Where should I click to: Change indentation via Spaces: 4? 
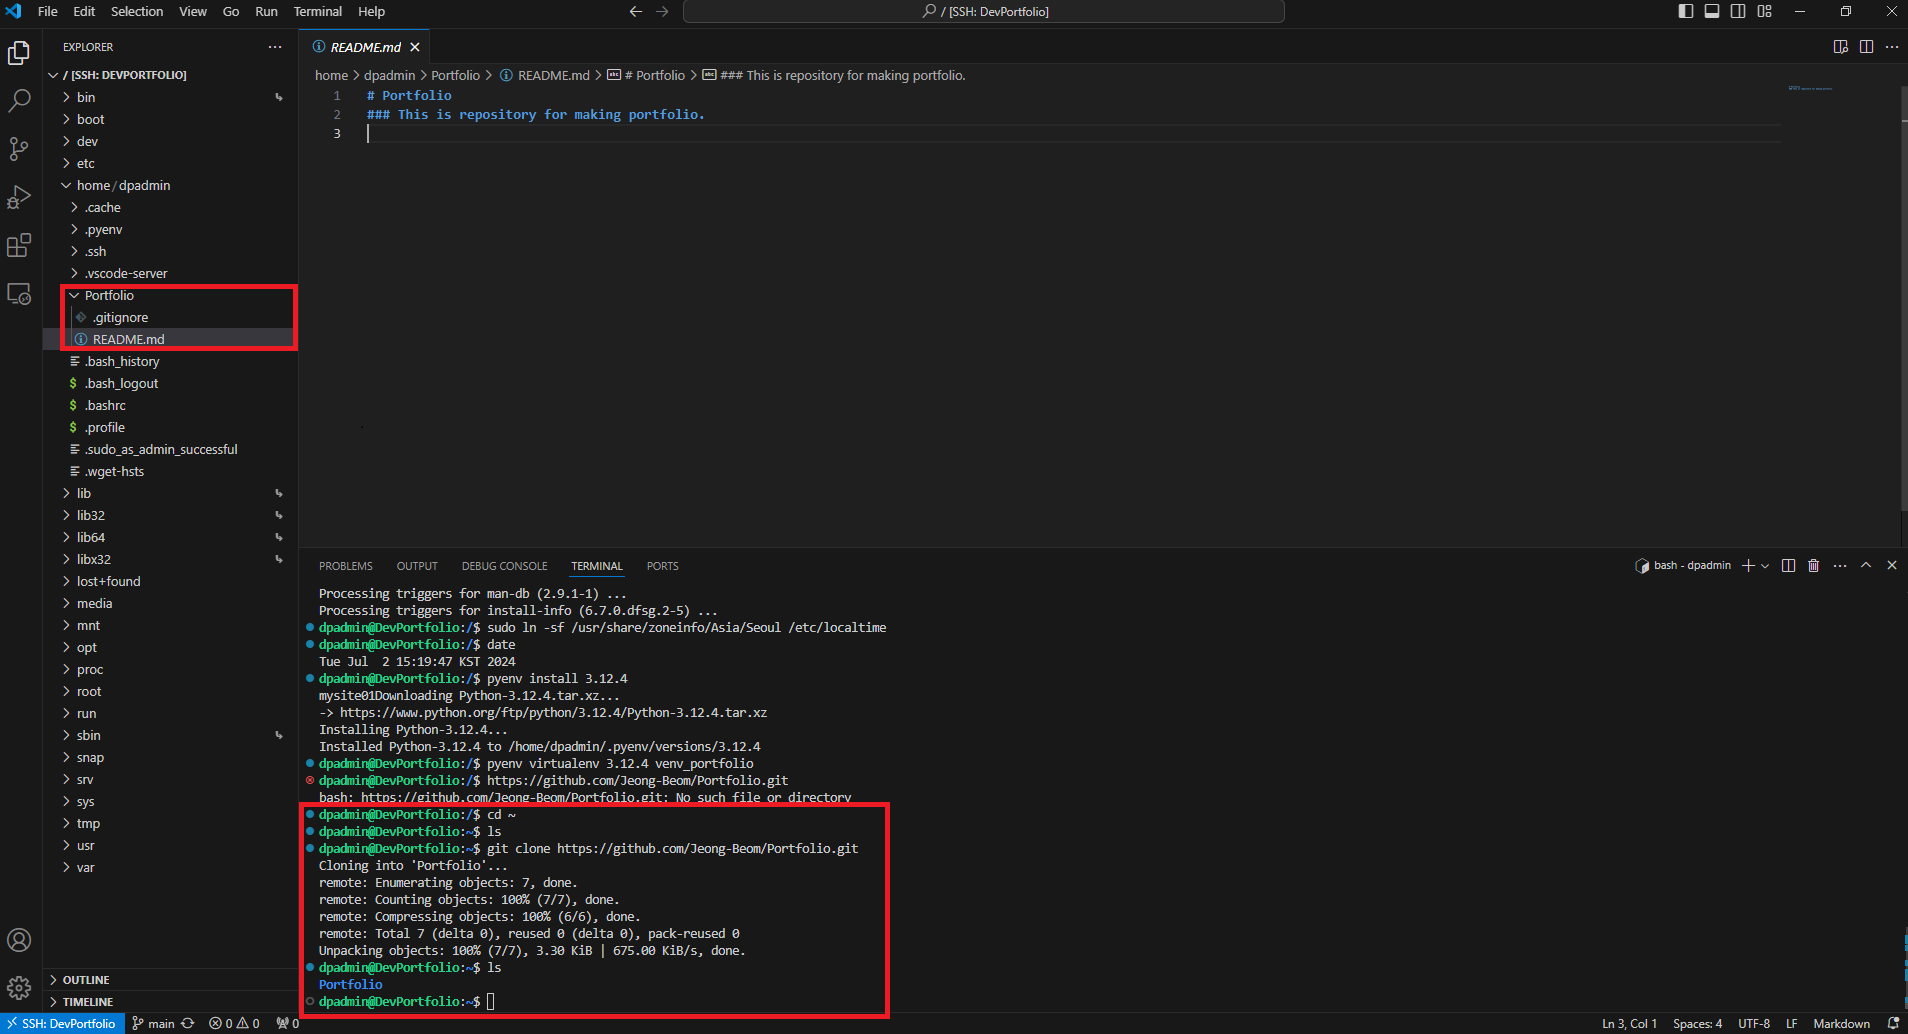pos(1697,1024)
